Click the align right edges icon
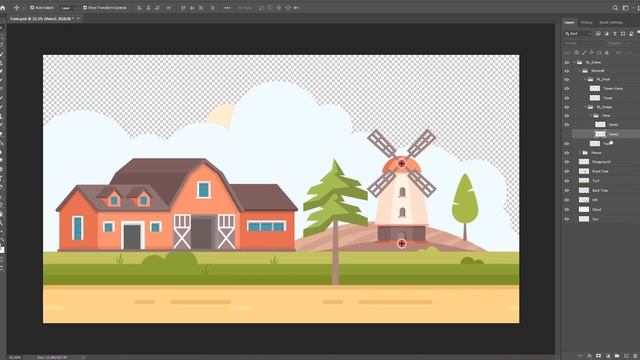640x360 pixels. coord(157,8)
